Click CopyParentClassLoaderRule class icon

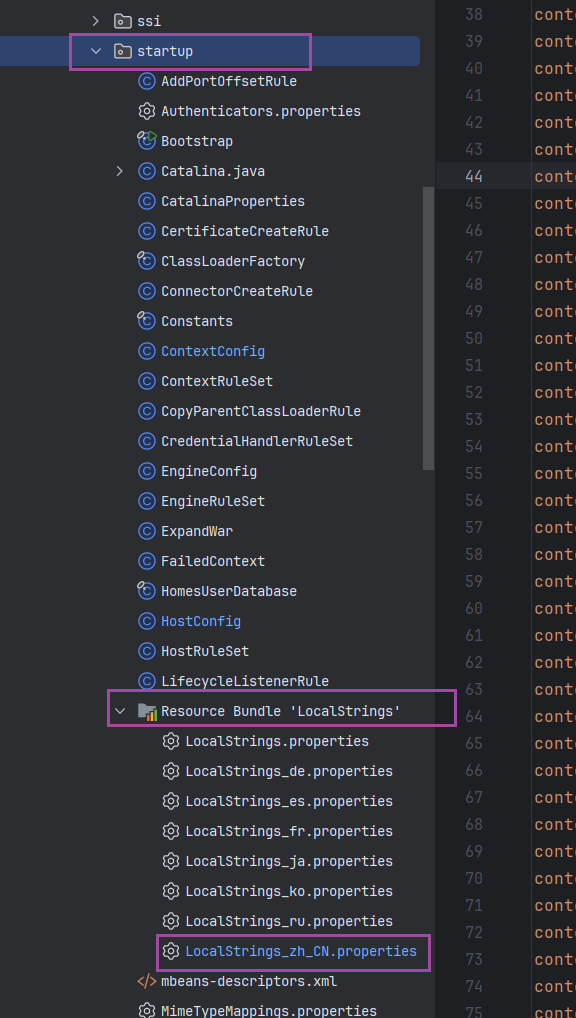click(147, 411)
